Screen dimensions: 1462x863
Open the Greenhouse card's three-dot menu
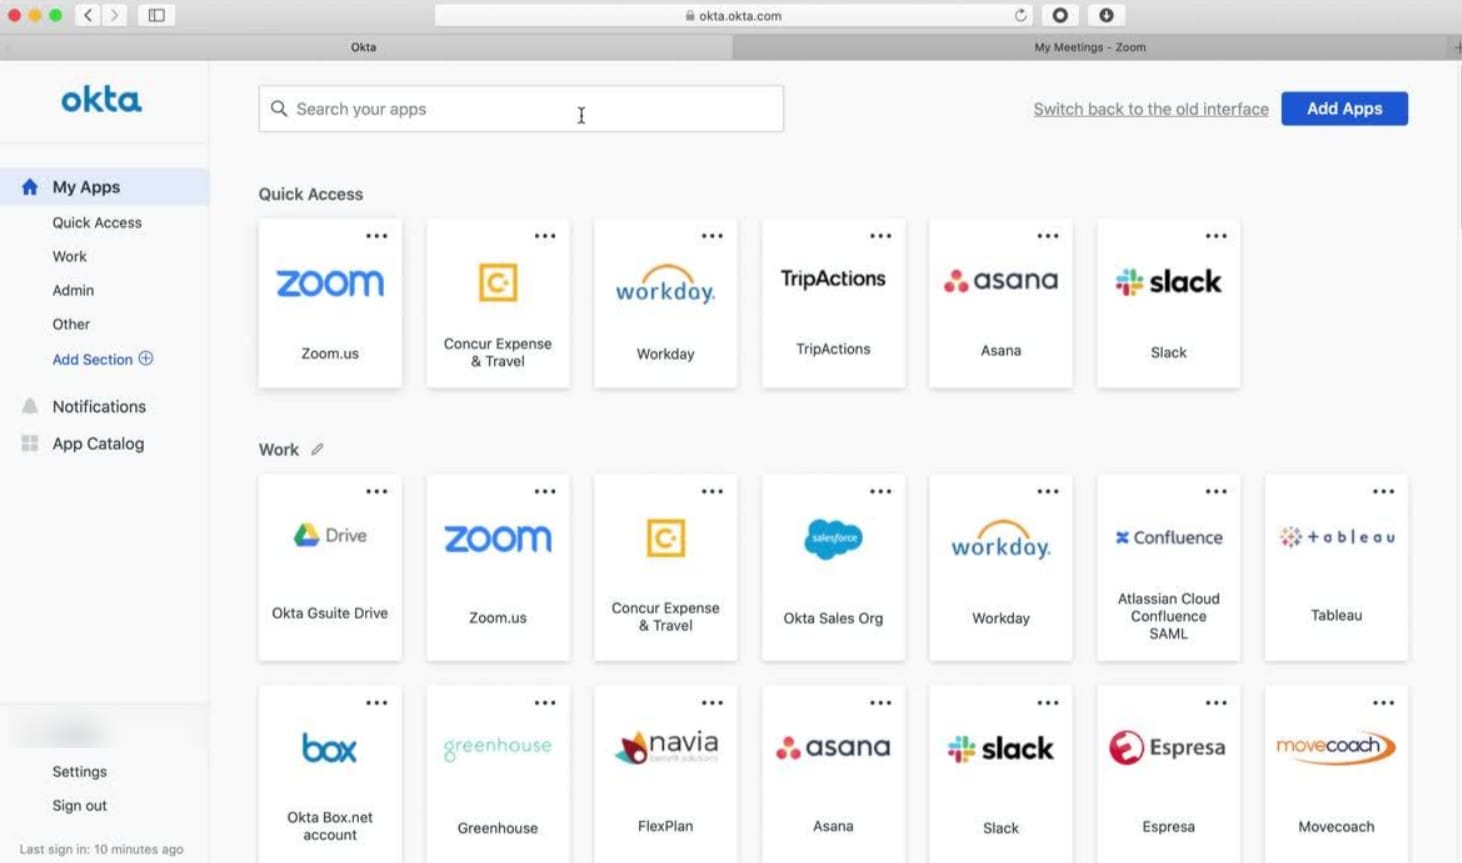pyautogui.click(x=545, y=703)
